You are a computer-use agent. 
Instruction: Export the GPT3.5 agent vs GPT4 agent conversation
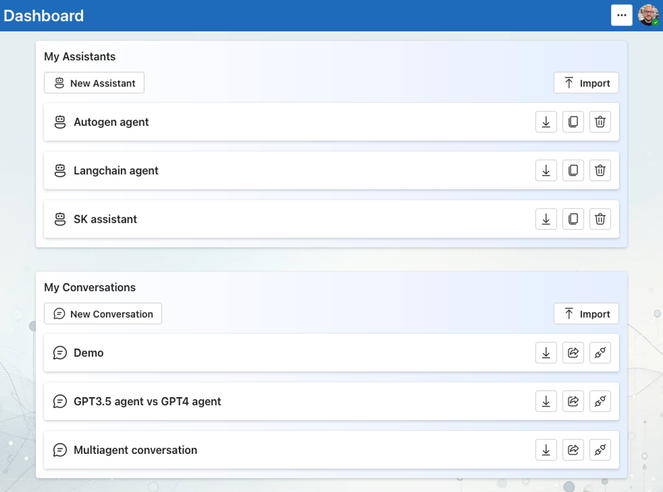pyautogui.click(x=546, y=401)
